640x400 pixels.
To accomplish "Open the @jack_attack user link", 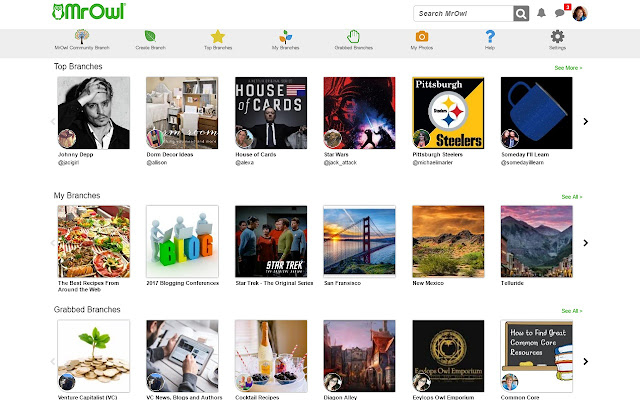I will coord(340,162).
